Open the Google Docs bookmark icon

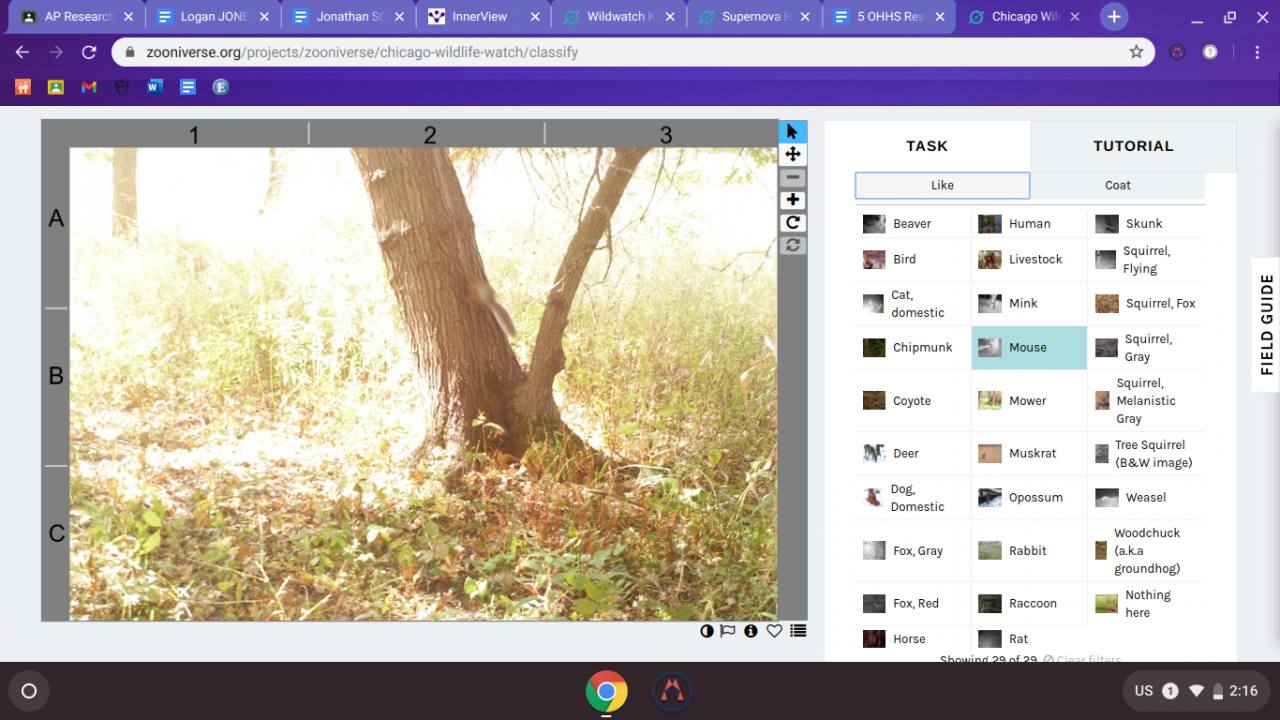click(188, 87)
